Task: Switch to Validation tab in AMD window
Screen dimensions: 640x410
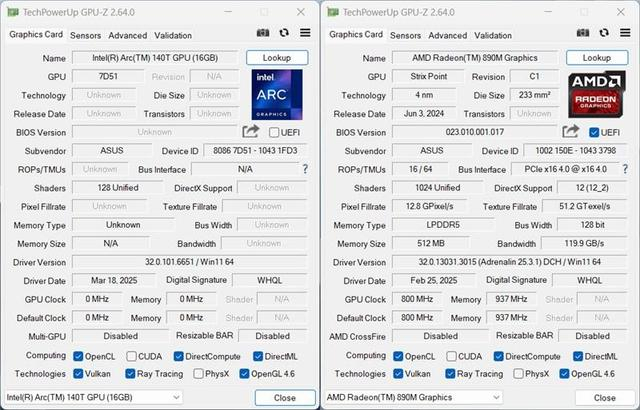Action: click(x=493, y=35)
